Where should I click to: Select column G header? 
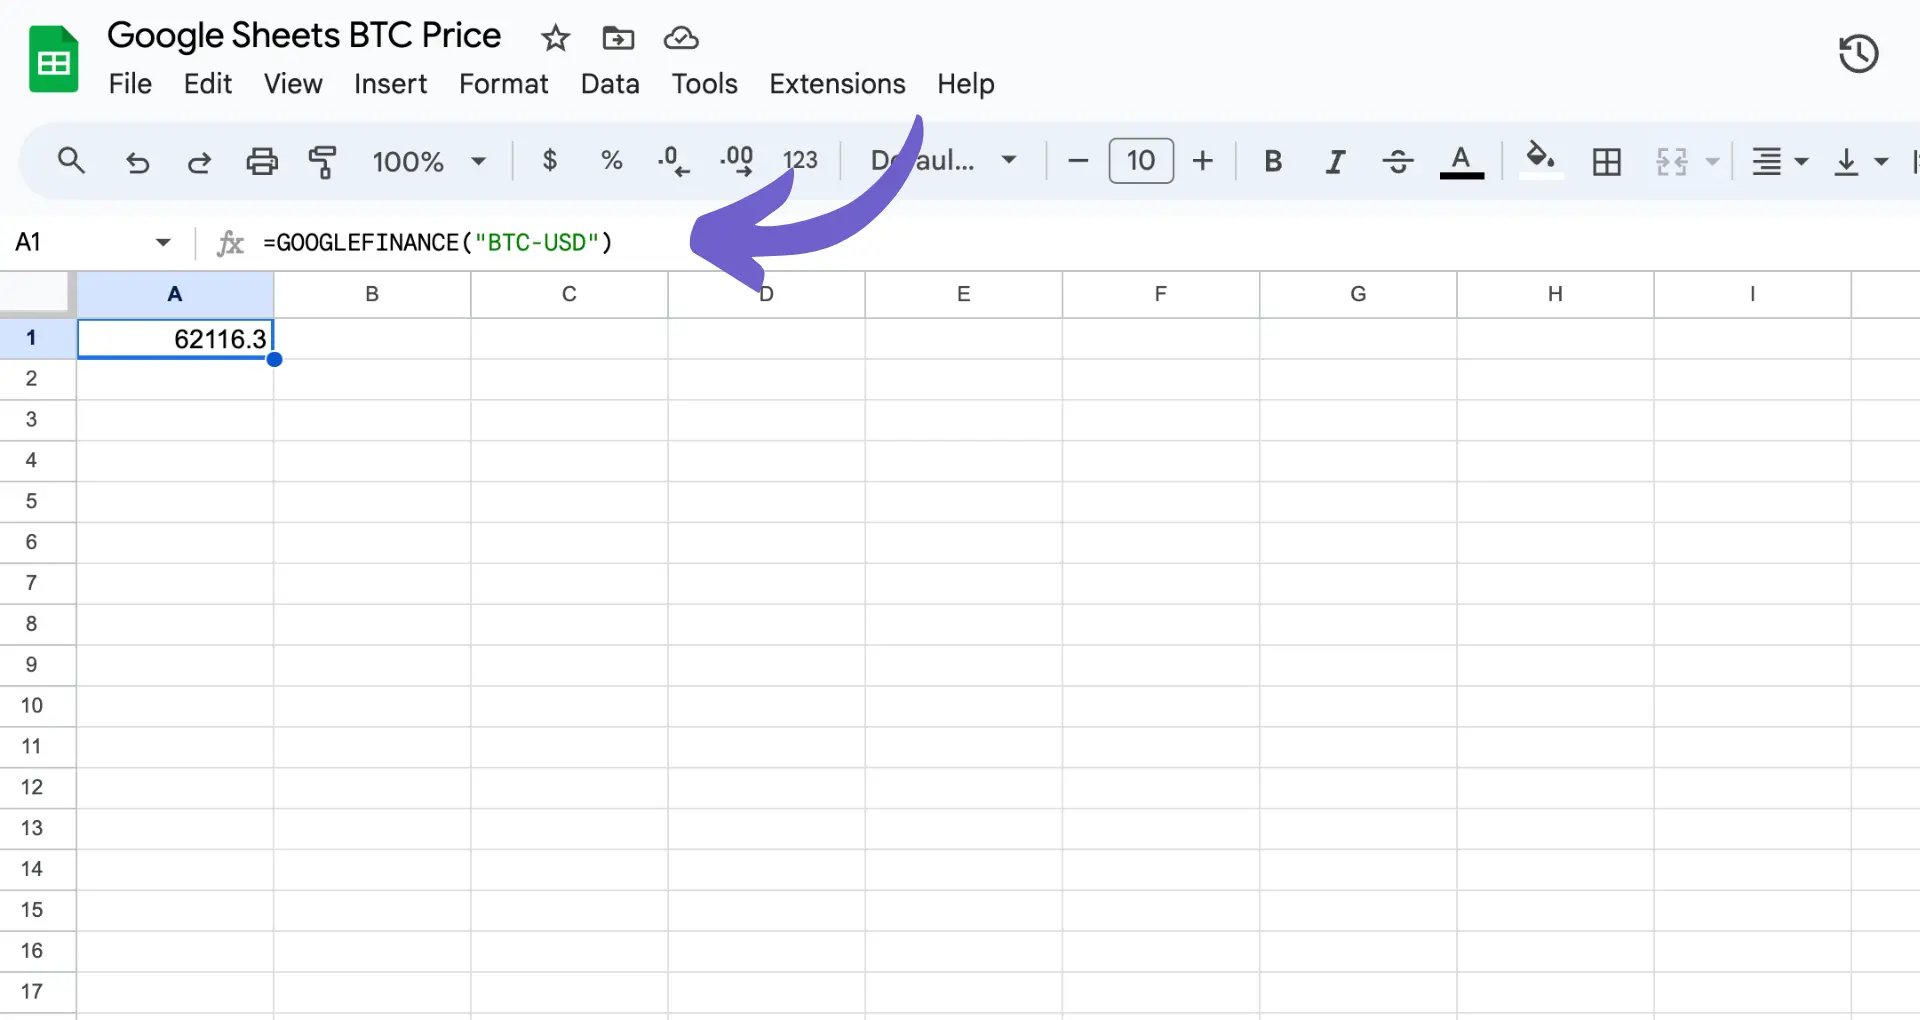(x=1358, y=294)
